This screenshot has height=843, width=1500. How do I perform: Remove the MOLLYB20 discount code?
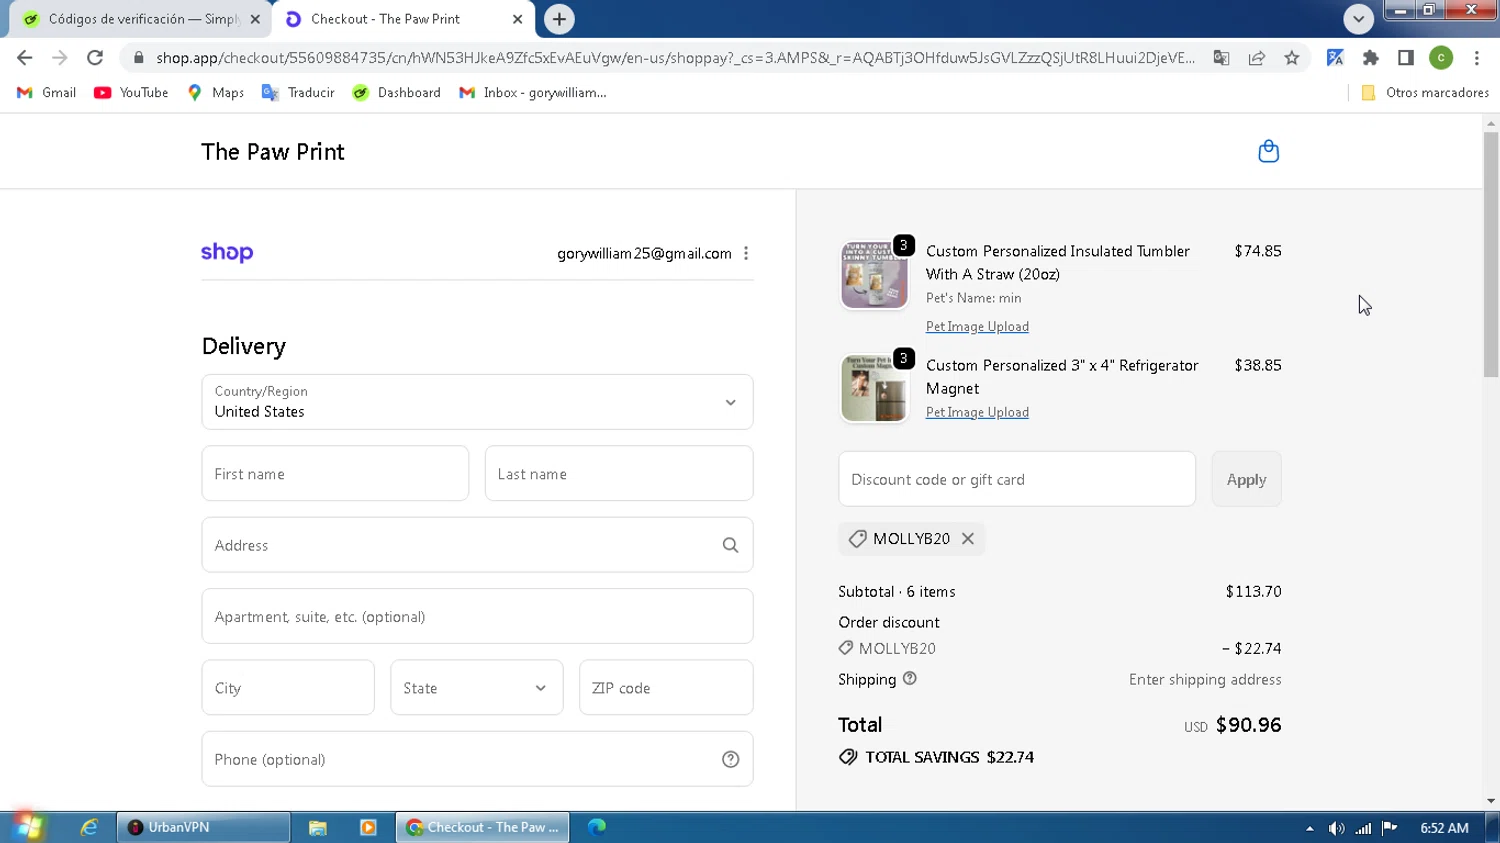967,538
